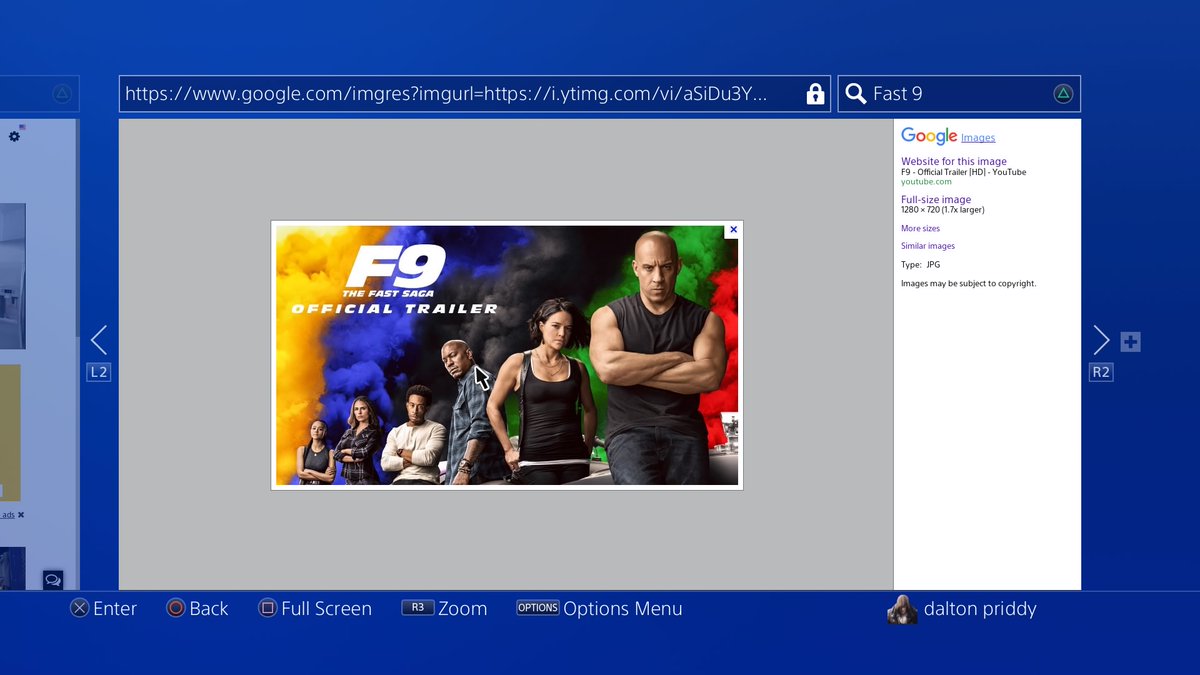Click the Full Screen square button hint

click(x=315, y=608)
